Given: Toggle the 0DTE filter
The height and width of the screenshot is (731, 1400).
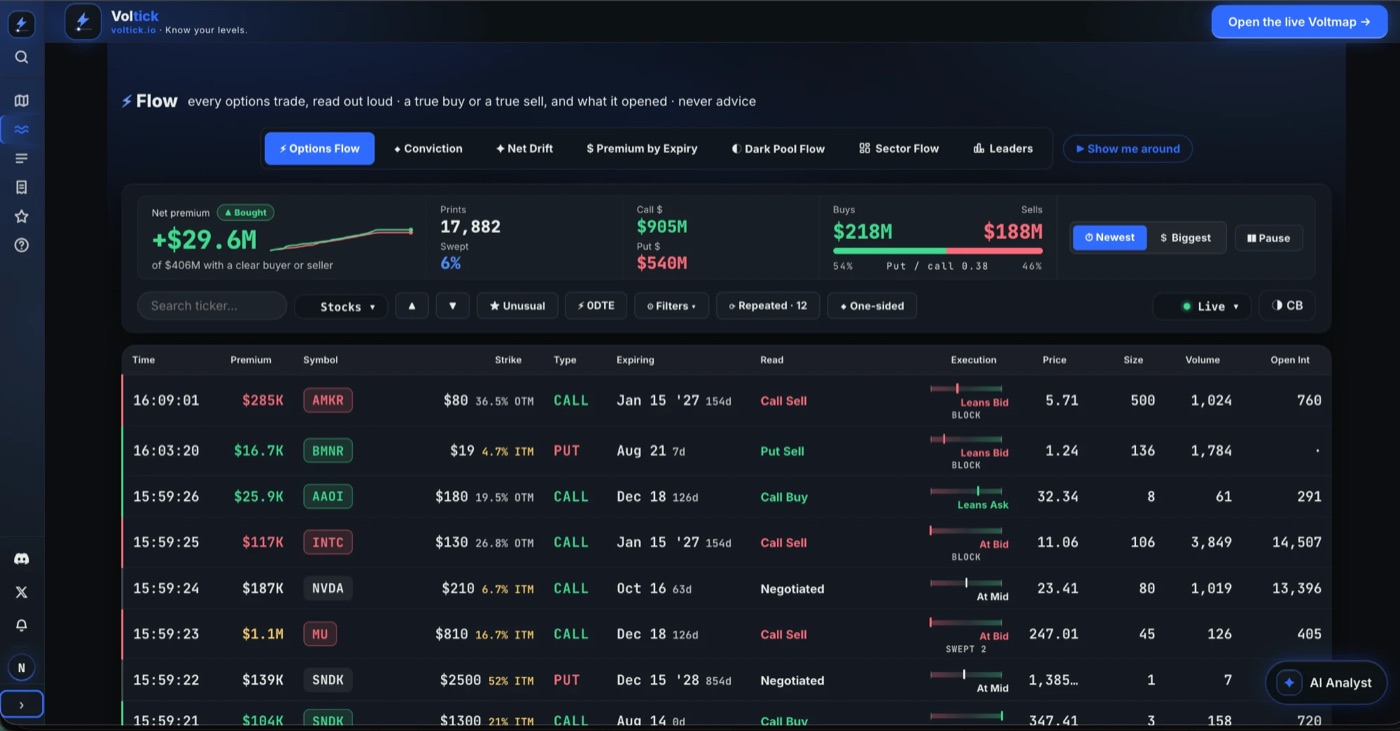Looking at the screenshot, I should pyautogui.click(x=596, y=306).
